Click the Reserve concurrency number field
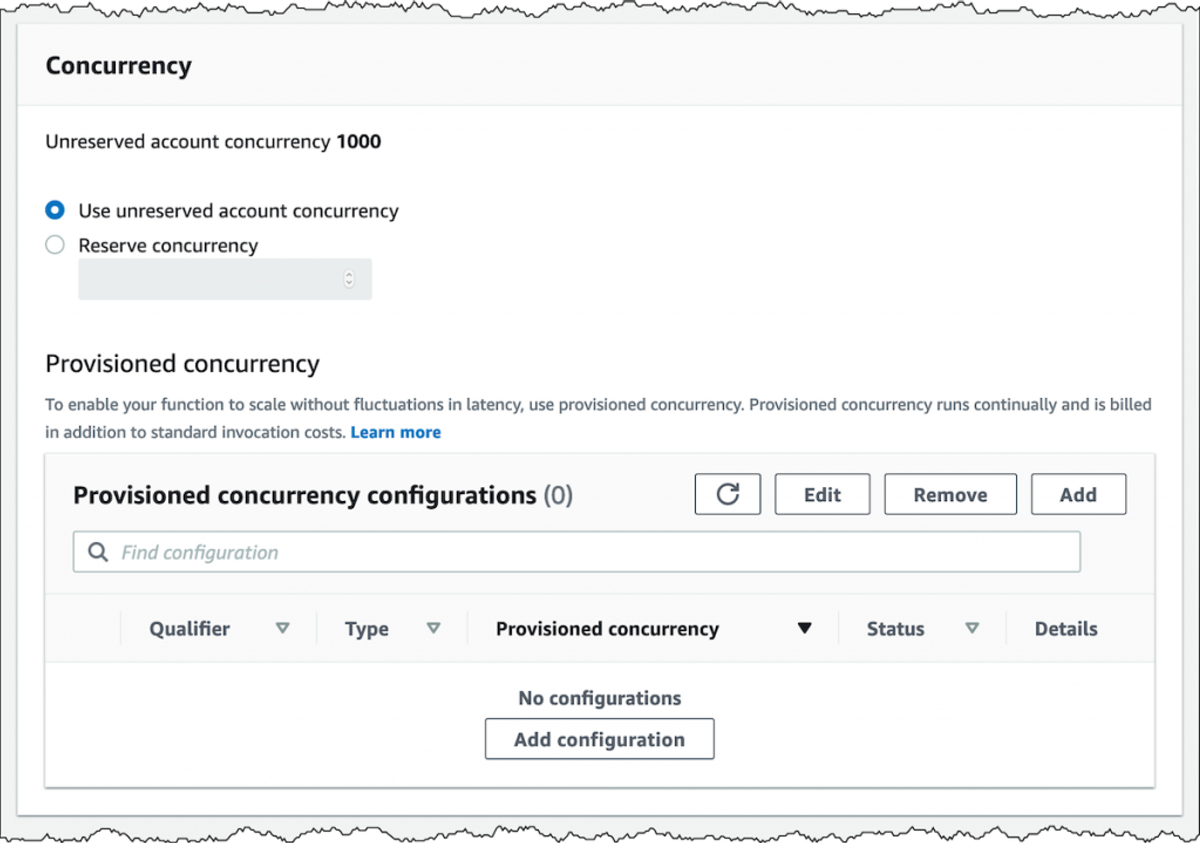 pos(225,279)
